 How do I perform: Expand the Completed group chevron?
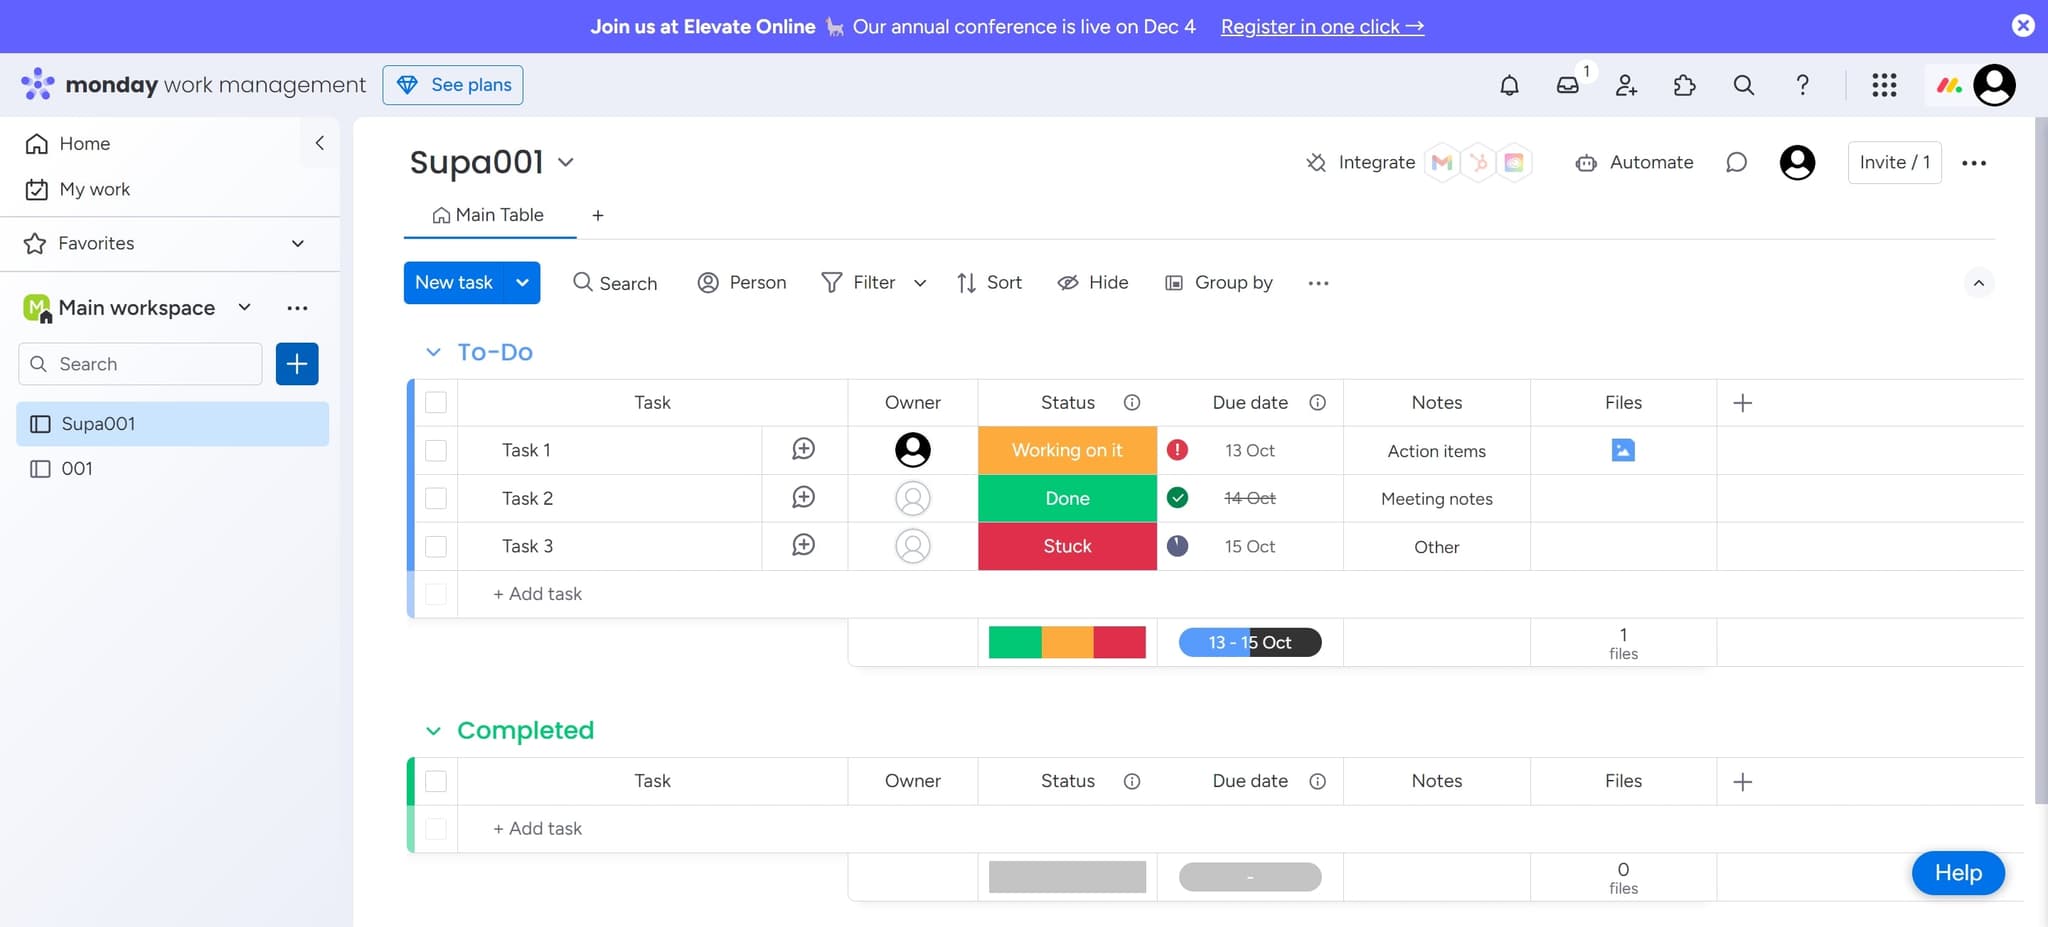pos(433,730)
